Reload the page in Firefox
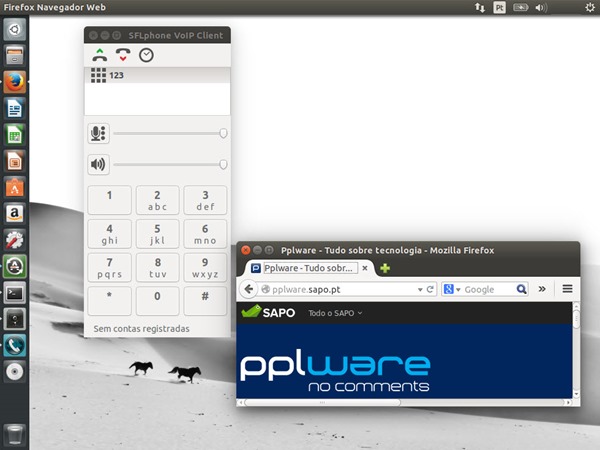The image size is (600, 450). pyautogui.click(x=430, y=289)
